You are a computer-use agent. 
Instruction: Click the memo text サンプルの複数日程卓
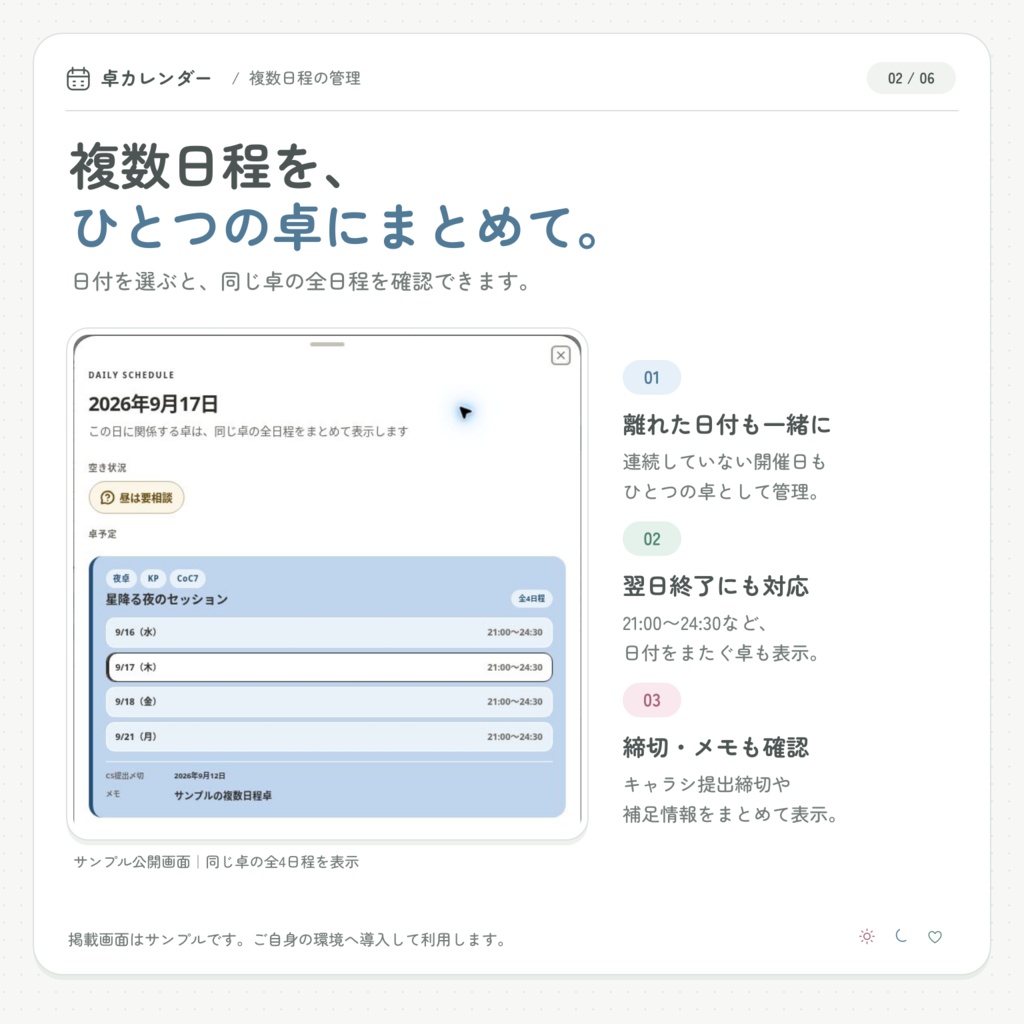[223, 795]
